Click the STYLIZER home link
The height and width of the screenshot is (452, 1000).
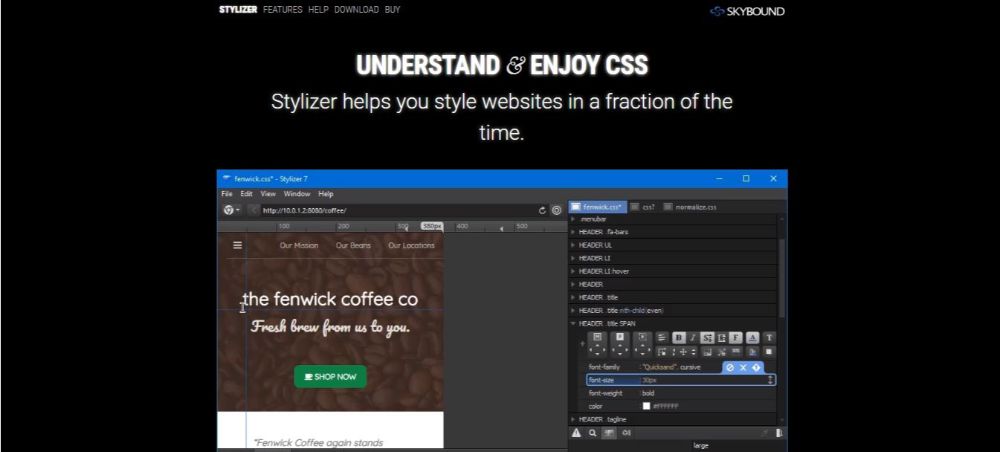pyautogui.click(x=238, y=10)
